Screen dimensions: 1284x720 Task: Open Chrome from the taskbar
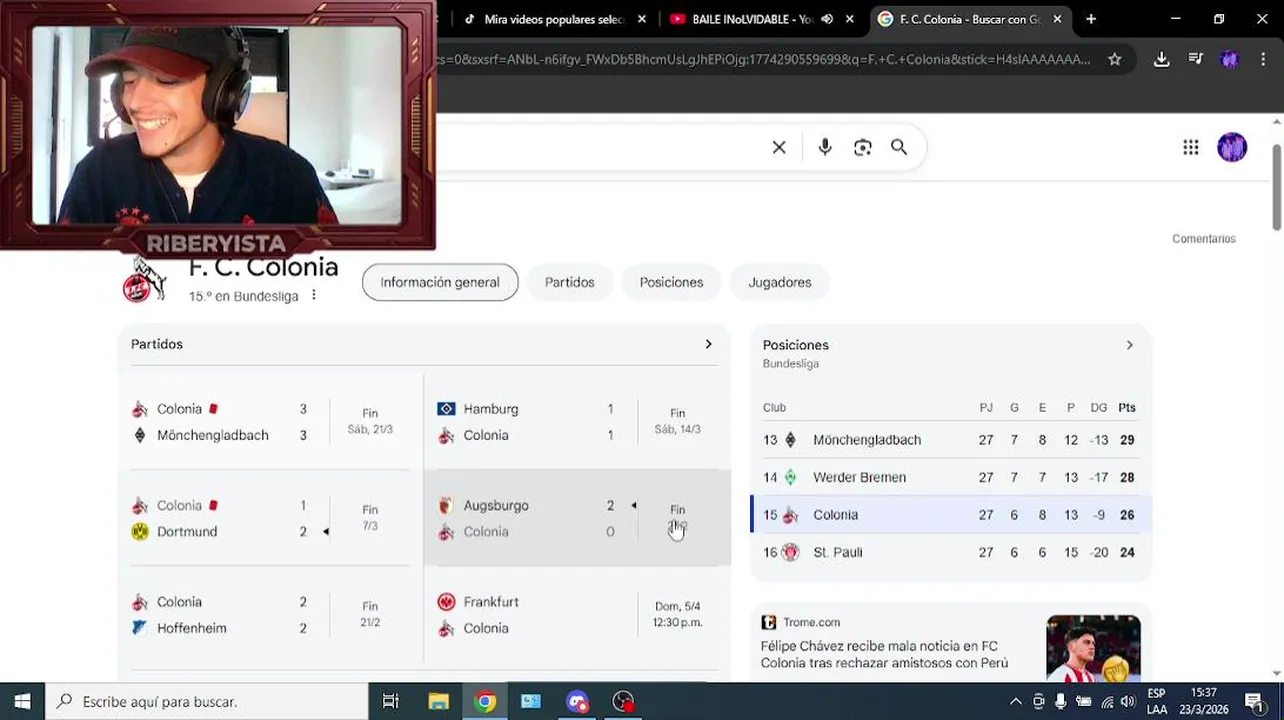click(x=485, y=701)
